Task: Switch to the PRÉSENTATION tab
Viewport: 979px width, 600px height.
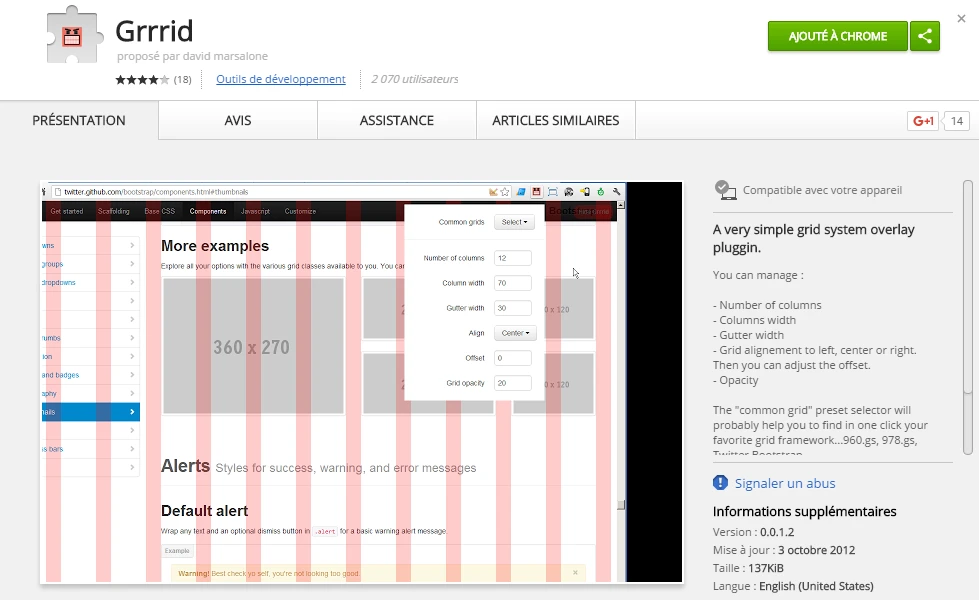Action: pos(79,120)
